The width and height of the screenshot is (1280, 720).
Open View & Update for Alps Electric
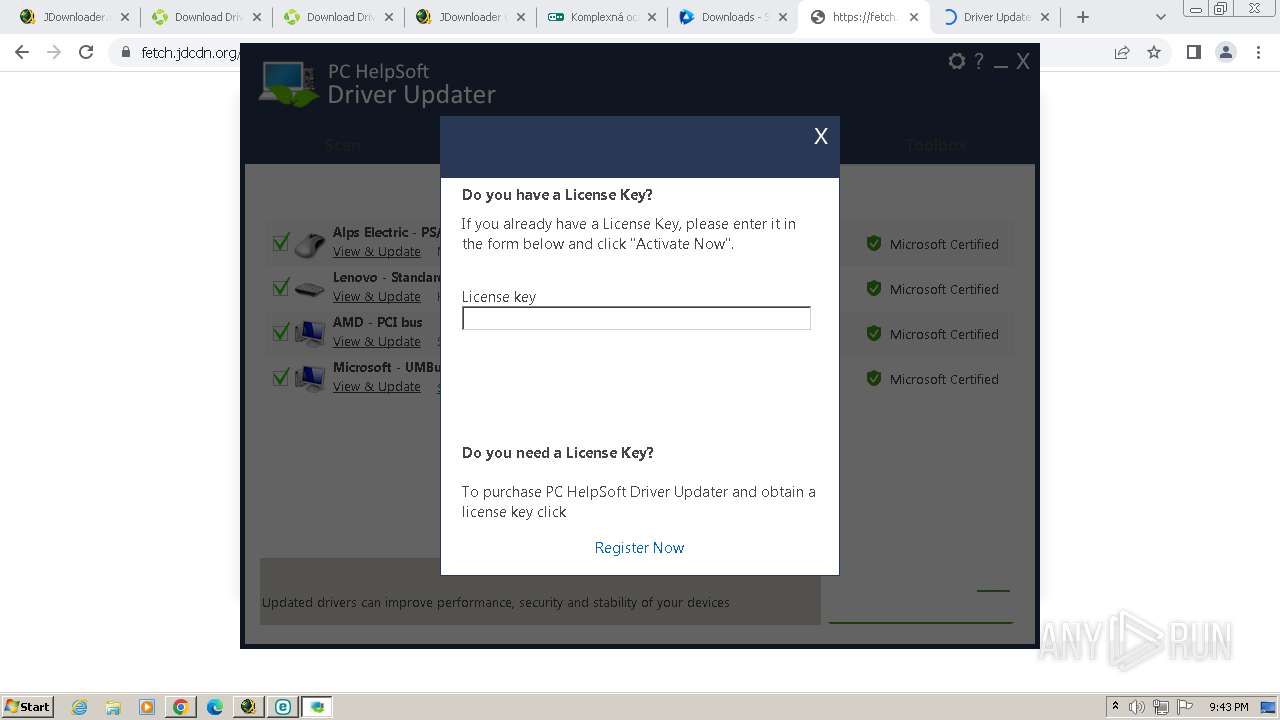pos(377,252)
